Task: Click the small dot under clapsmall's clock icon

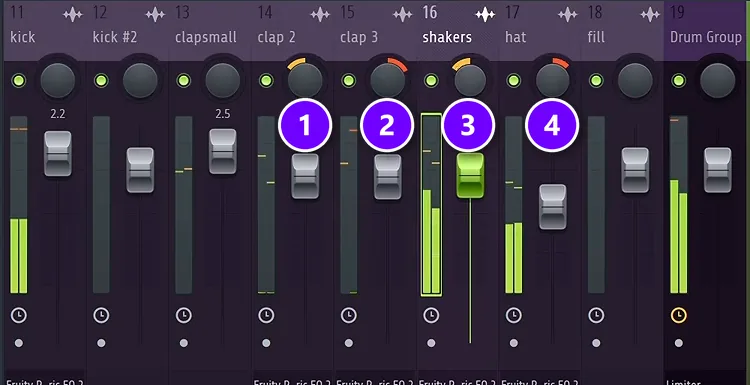Action: (x=184, y=343)
